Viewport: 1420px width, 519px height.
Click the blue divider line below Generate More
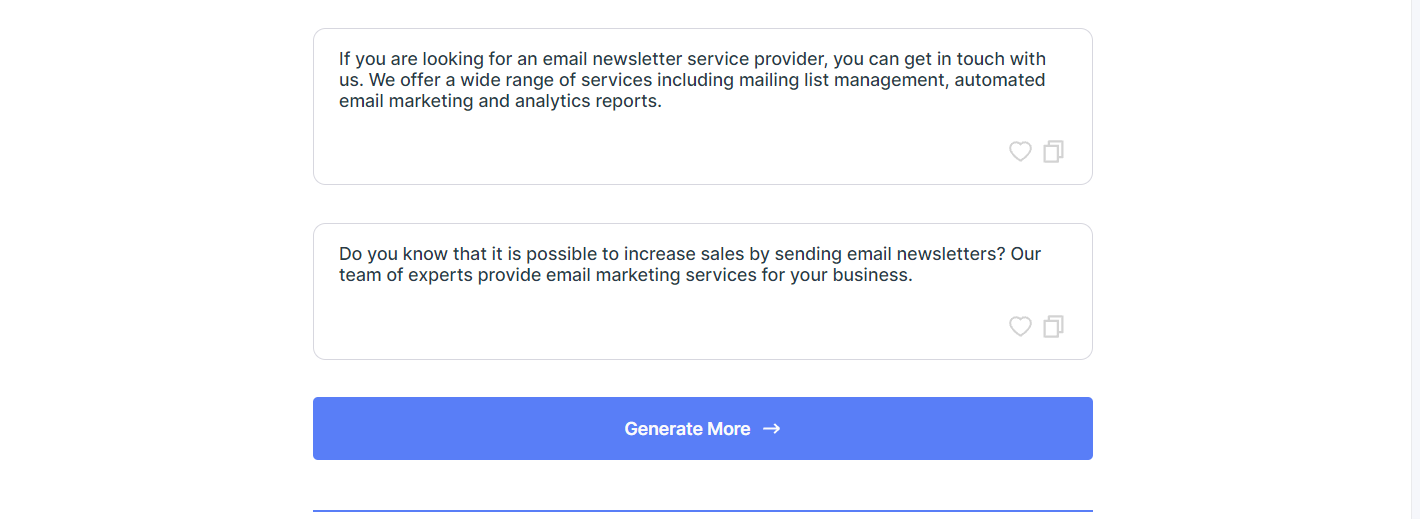point(702,511)
